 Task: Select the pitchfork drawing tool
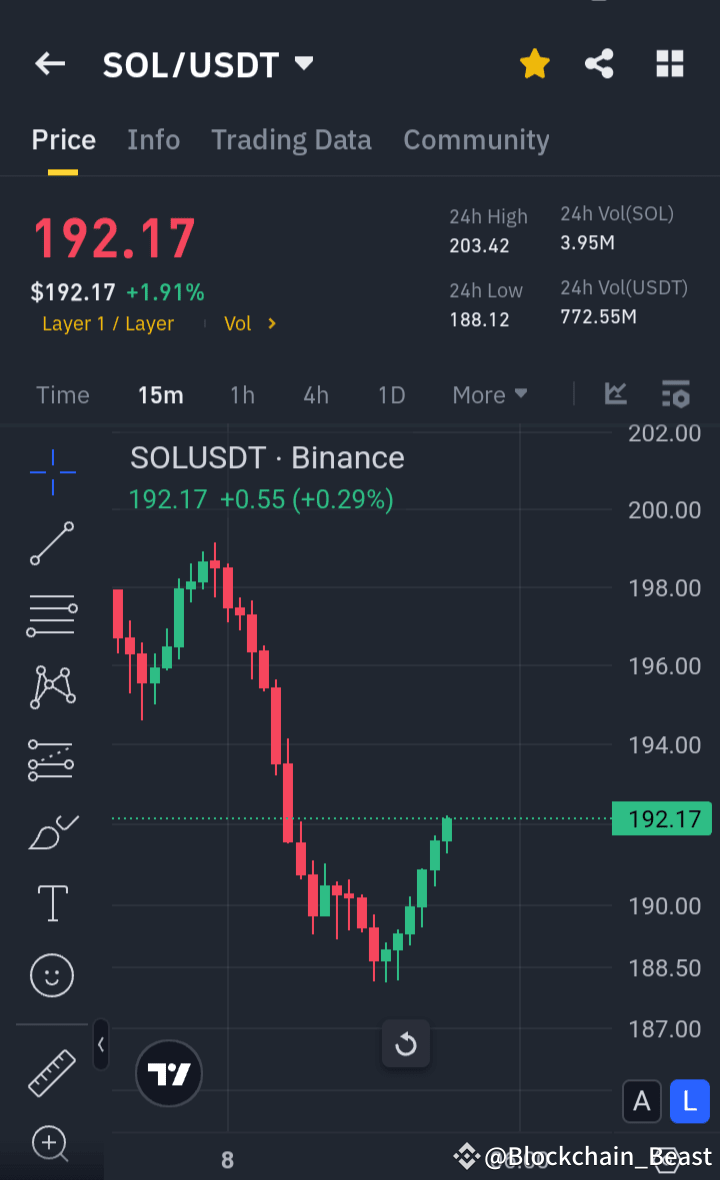click(52, 686)
